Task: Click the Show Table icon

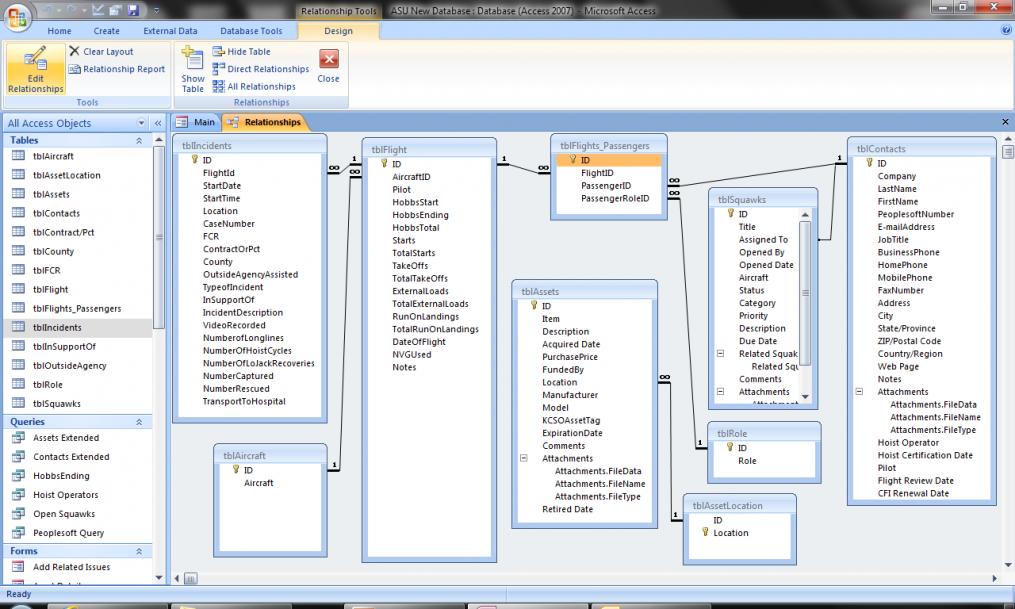Action: 193,69
